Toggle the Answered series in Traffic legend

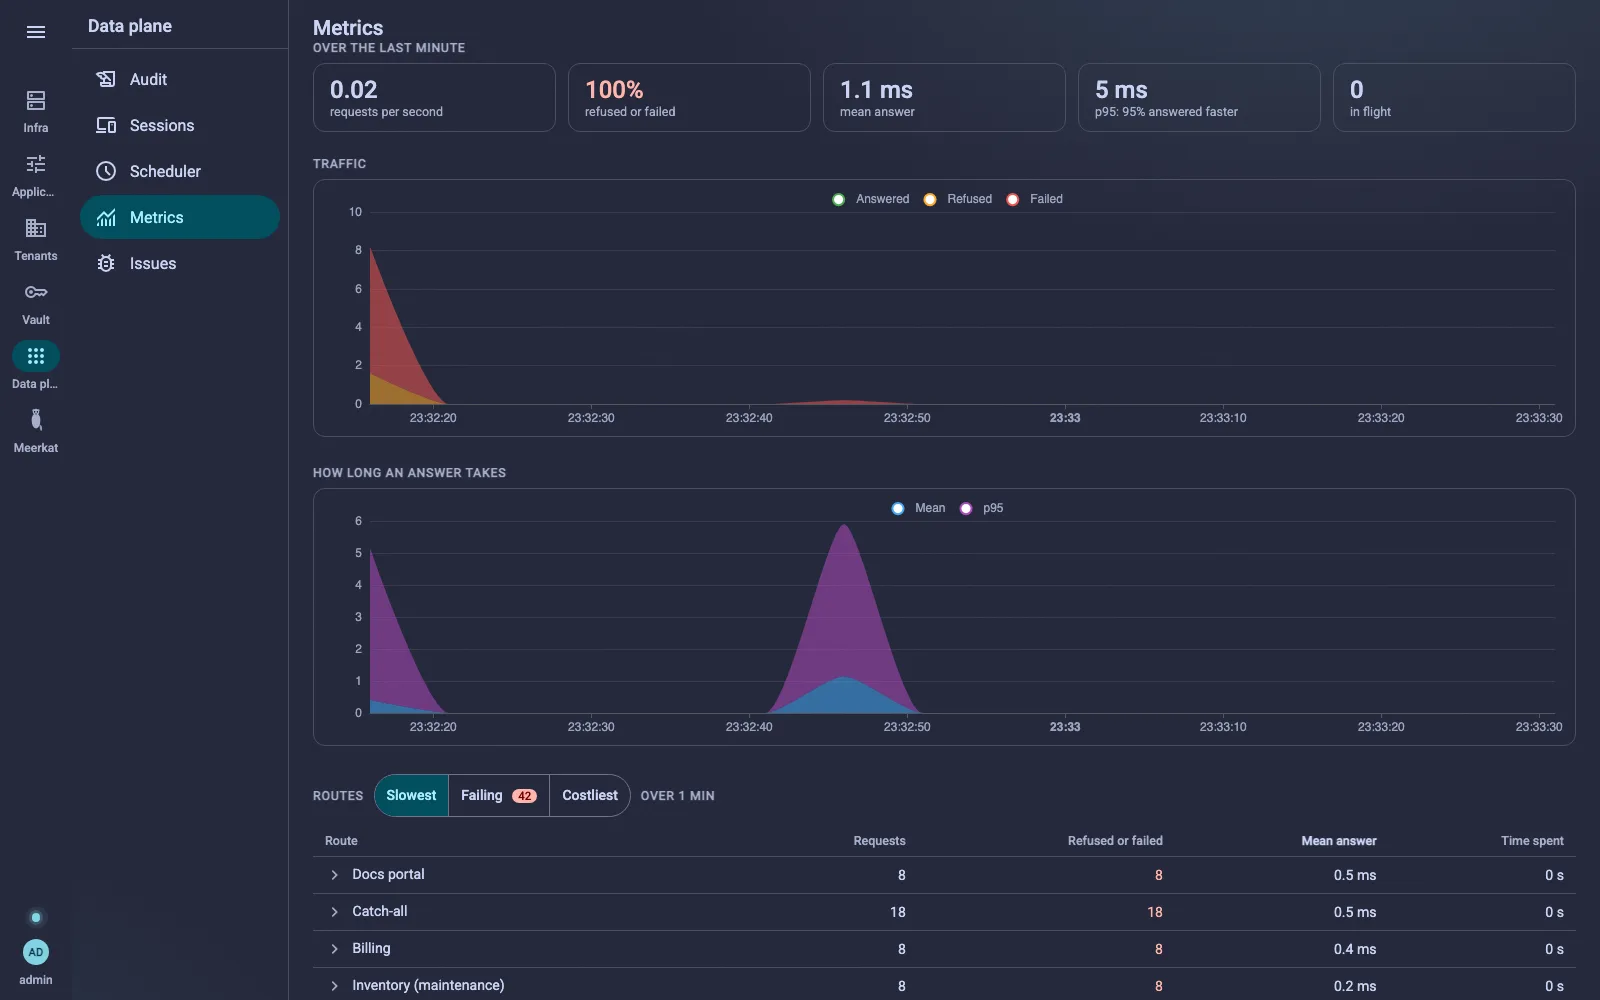(871, 199)
